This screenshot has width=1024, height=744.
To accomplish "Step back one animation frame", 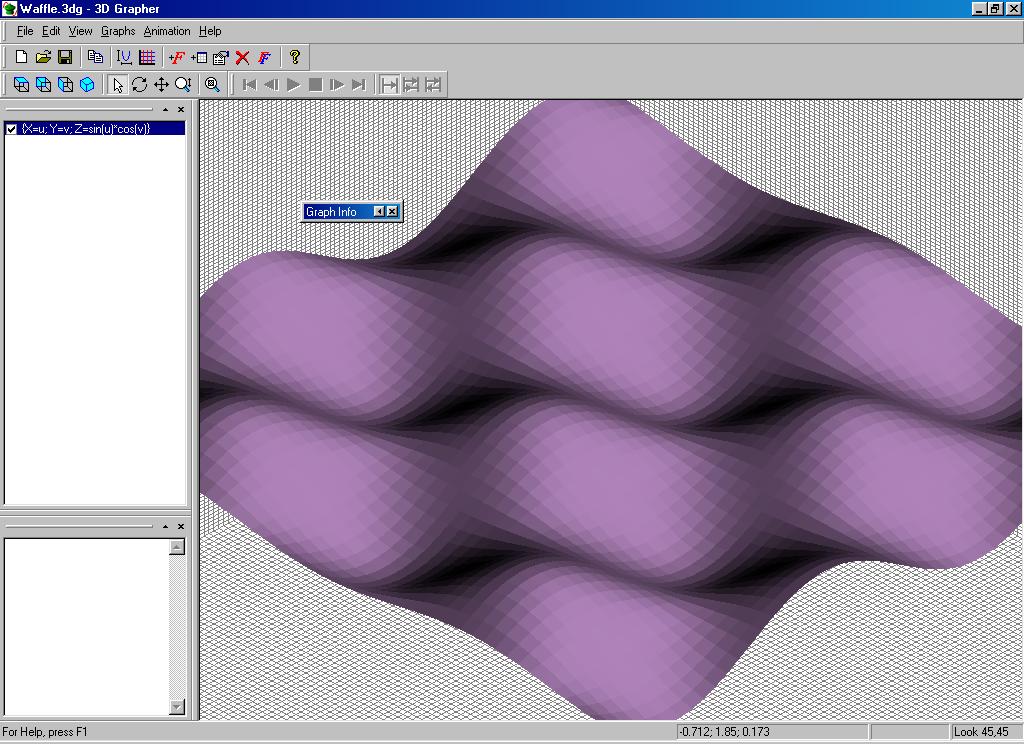I will (271, 84).
